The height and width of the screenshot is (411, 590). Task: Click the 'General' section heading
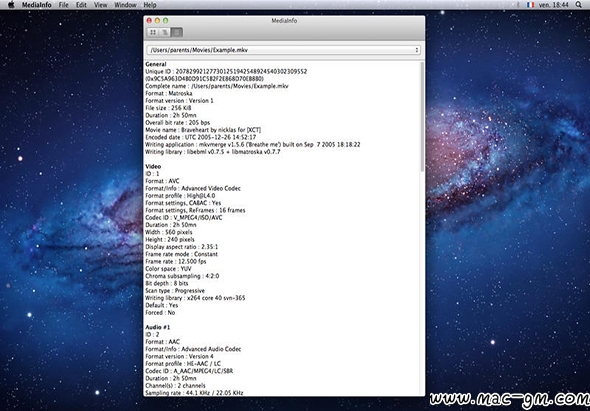(x=156, y=64)
